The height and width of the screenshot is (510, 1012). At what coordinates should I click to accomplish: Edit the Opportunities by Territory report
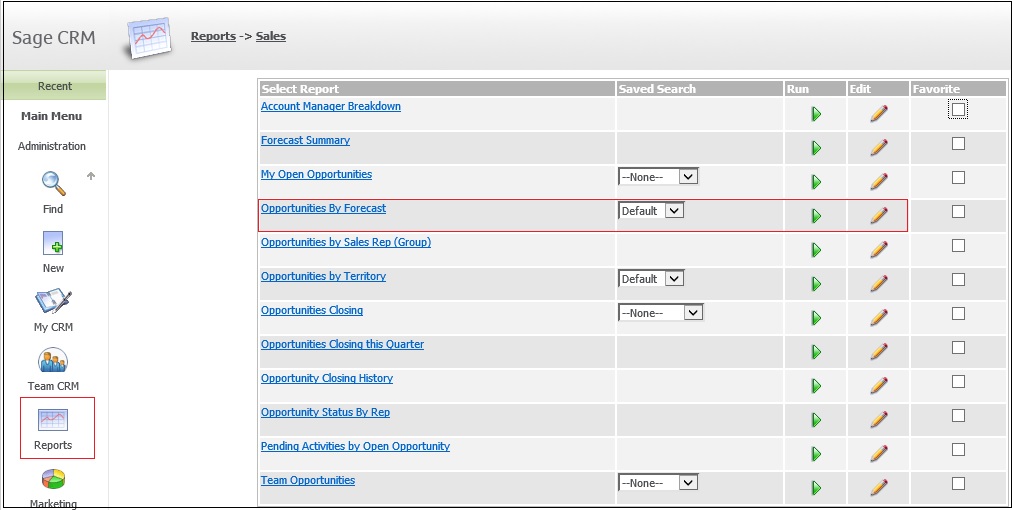pyautogui.click(x=878, y=283)
